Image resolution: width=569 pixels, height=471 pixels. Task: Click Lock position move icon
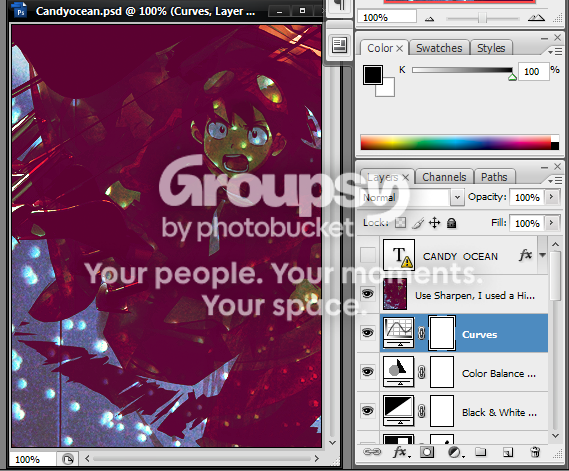(434, 222)
